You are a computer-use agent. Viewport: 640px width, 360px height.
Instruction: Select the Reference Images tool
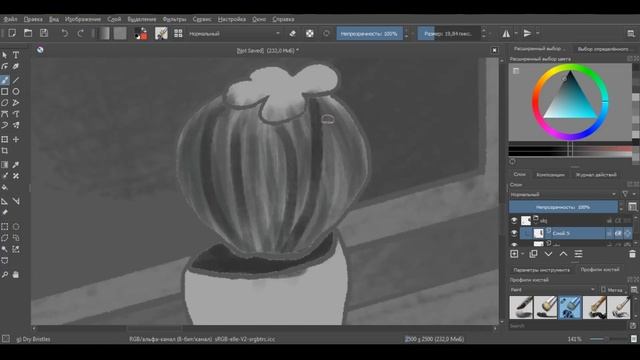coord(4,212)
